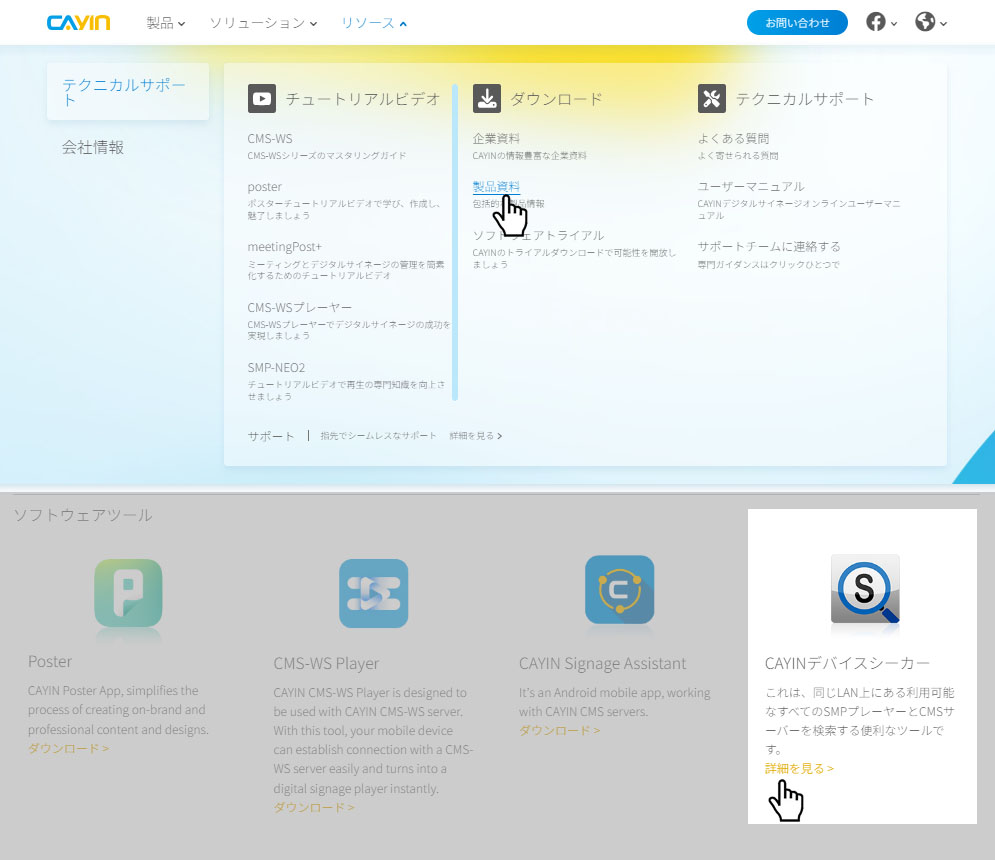Image resolution: width=995 pixels, height=860 pixels.
Task: Click the テクニカルサポート column heading
Action: point(805,99)
